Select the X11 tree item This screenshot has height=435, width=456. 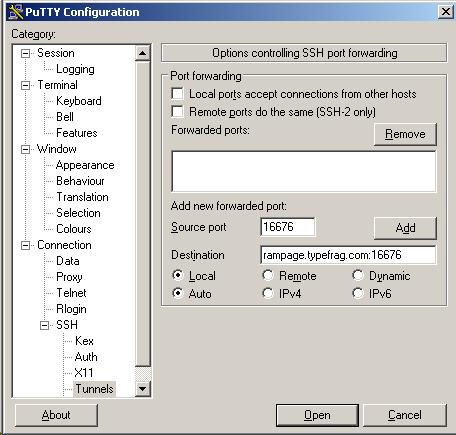(84, 373)
